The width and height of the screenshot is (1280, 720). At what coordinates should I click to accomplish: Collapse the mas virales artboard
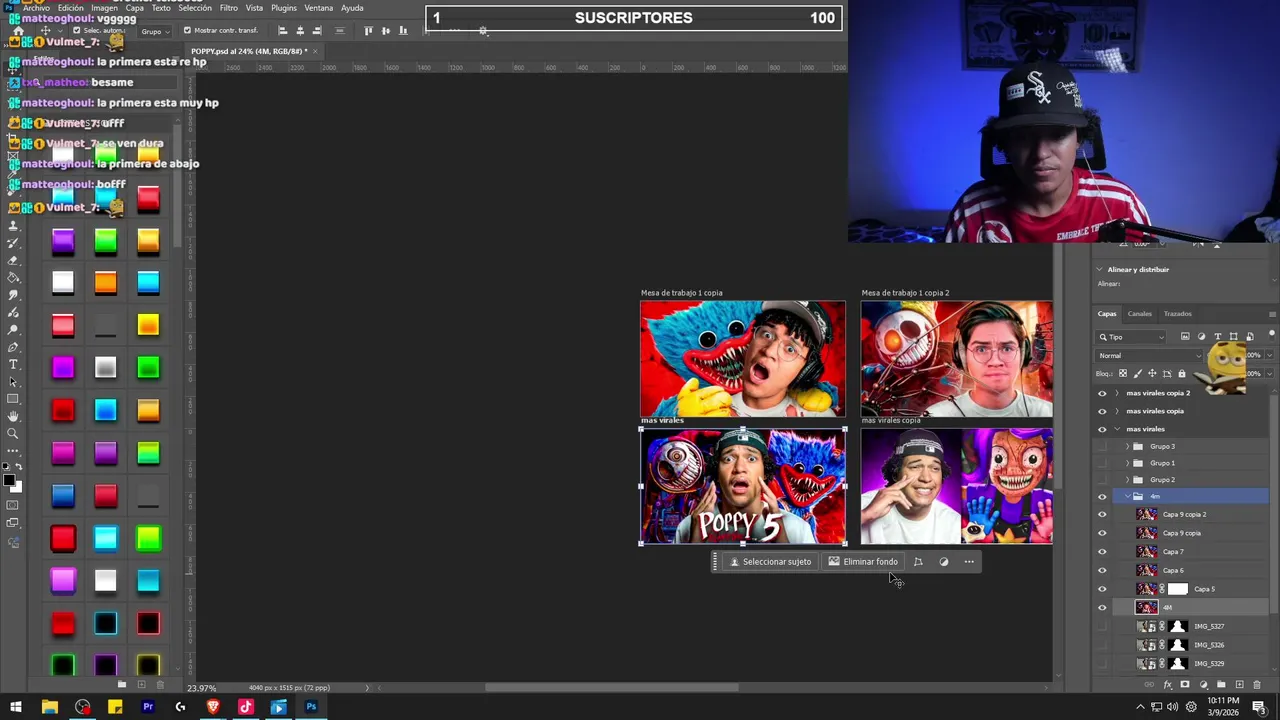1117,429
